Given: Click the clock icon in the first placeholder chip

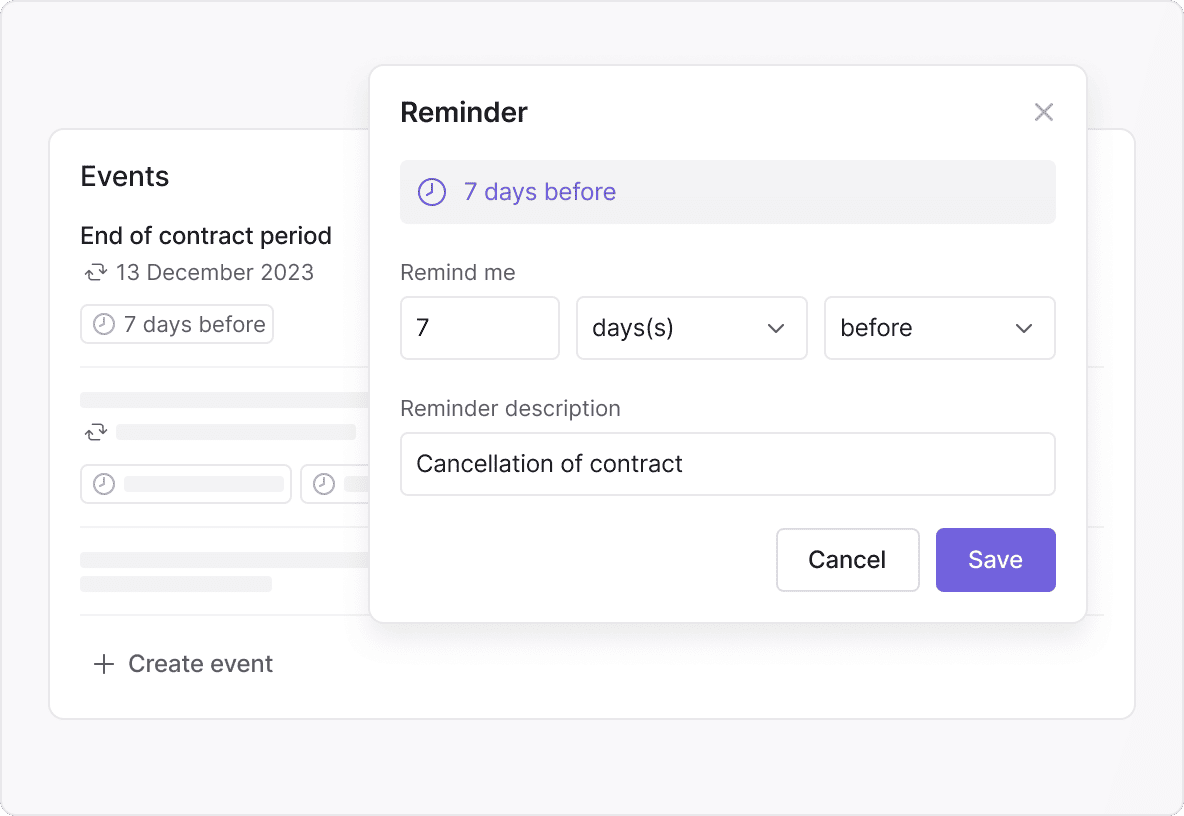Looking at the screenshot, I should point(103,484).
